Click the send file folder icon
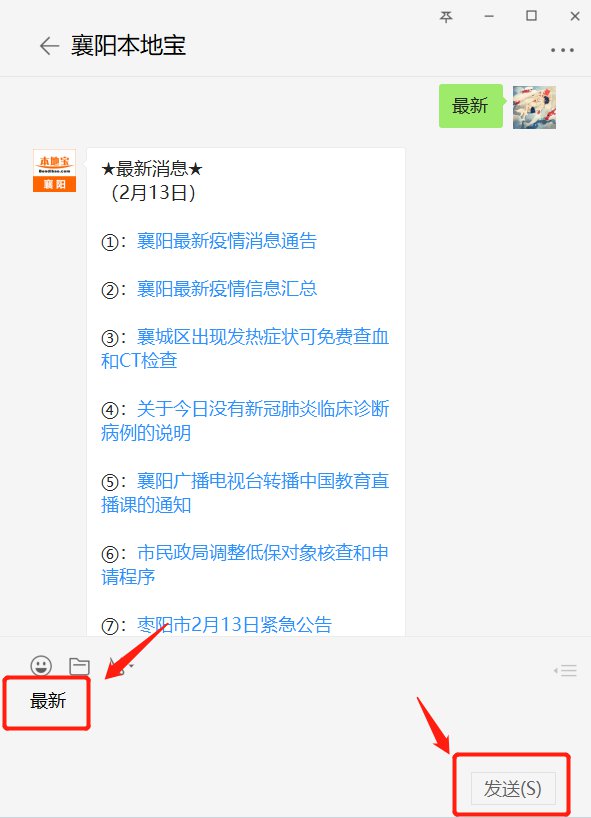The width and height of the screenshot is (591, 818). click(79, 666)
